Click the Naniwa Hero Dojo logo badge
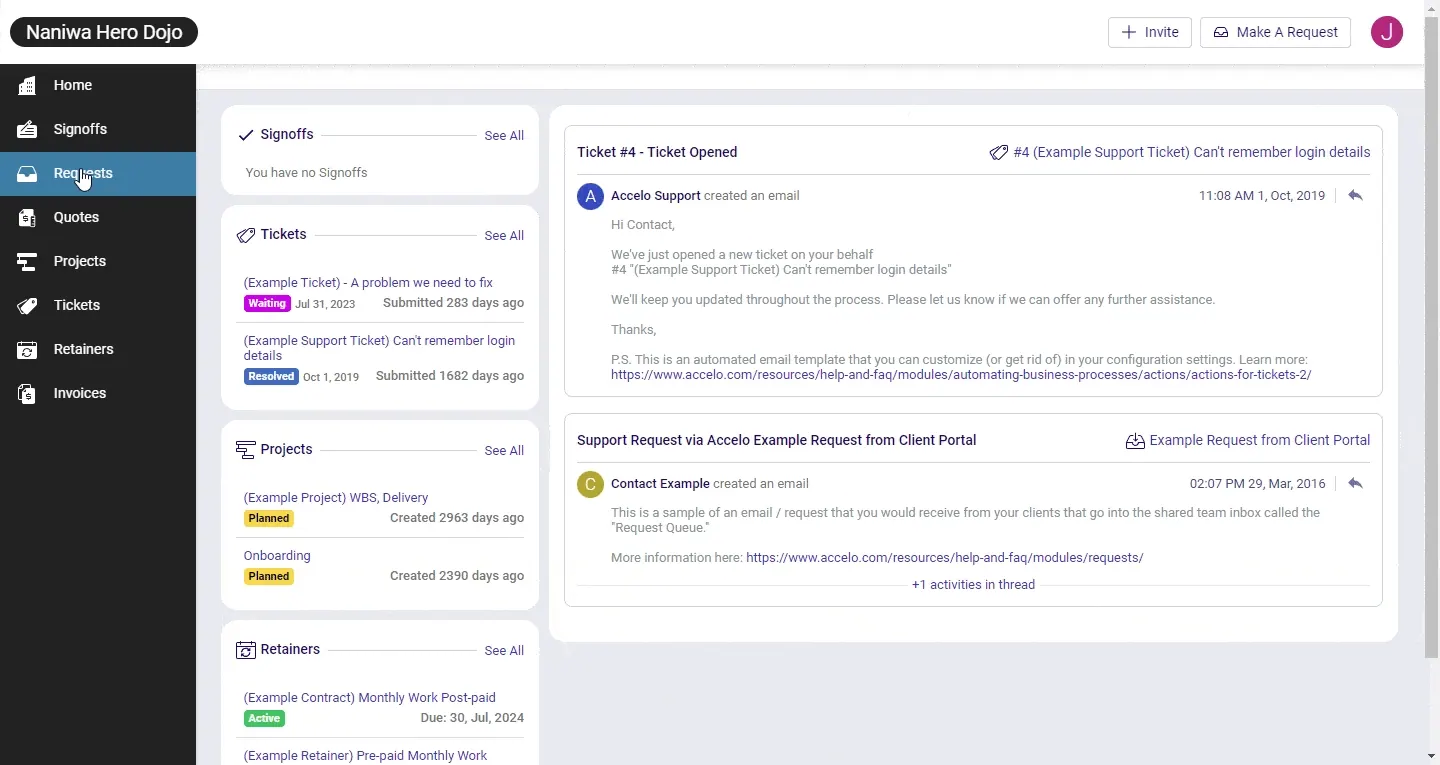Image resolution: width=1440 pixels, height=765 pixels. coord(104,32)
